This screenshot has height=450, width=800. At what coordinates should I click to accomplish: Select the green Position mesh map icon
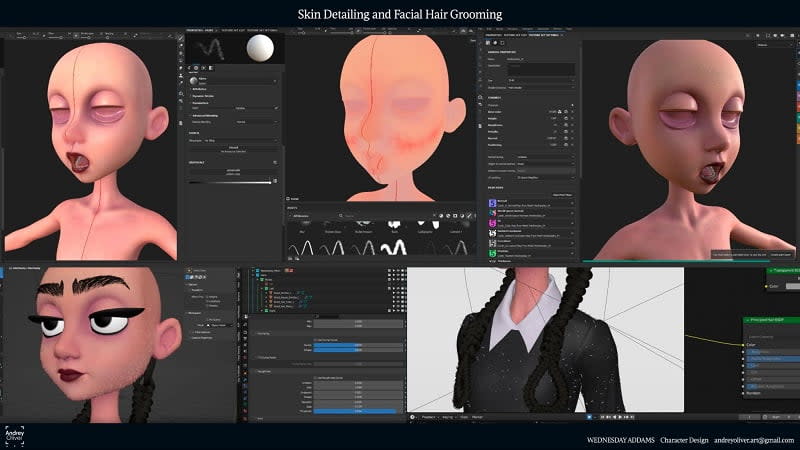pyautogui.click(x=492, y=253)
